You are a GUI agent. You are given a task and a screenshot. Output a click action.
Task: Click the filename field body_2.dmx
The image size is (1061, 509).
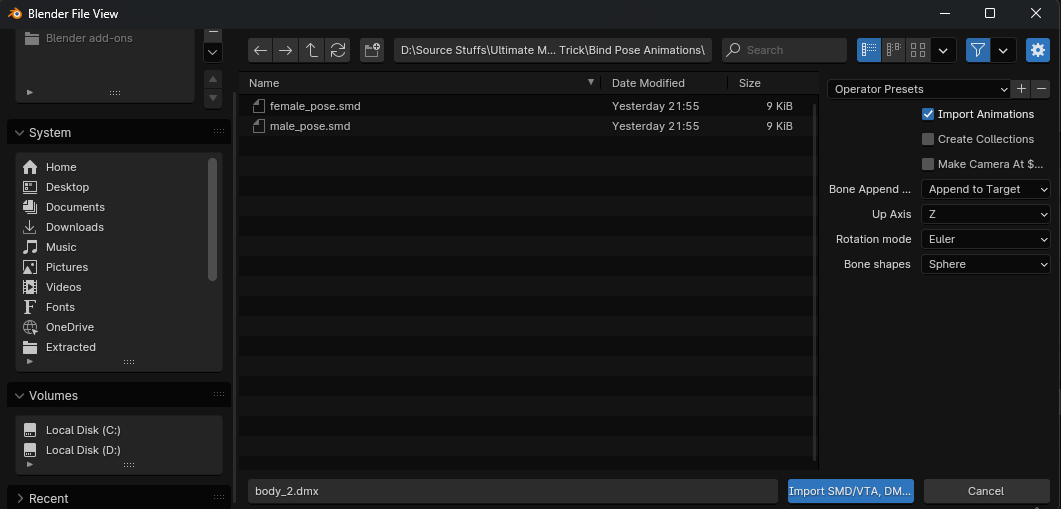coord(513,491)
